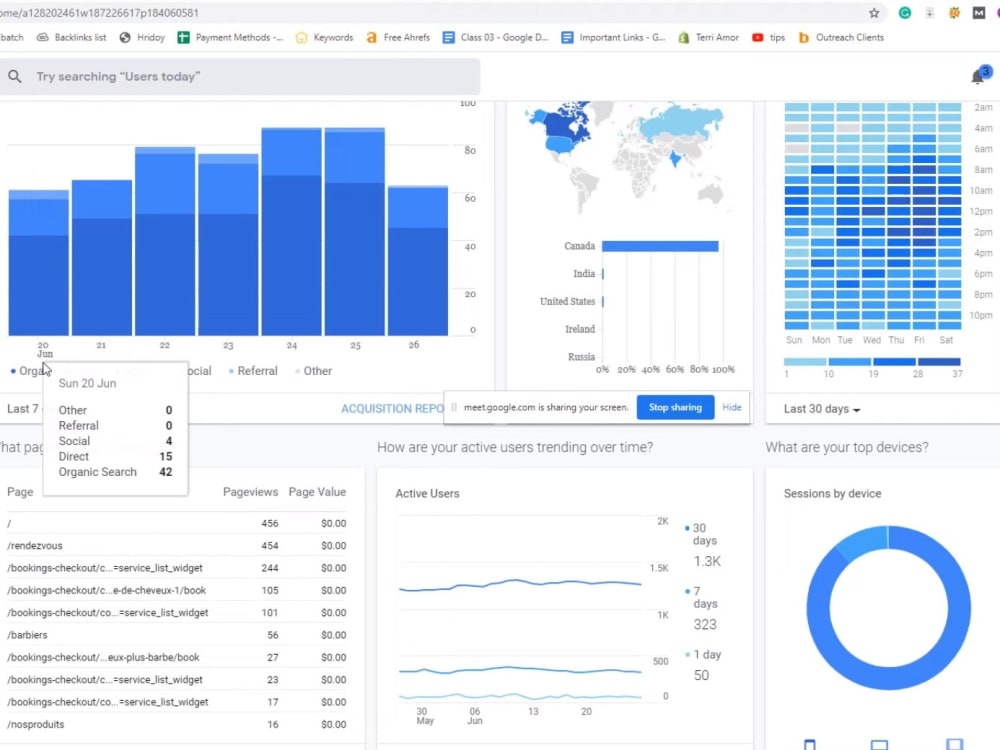The height and width of the screenshot is (750, 1000).
Task: Open the dark M extension icon
Action: point(978,13)
